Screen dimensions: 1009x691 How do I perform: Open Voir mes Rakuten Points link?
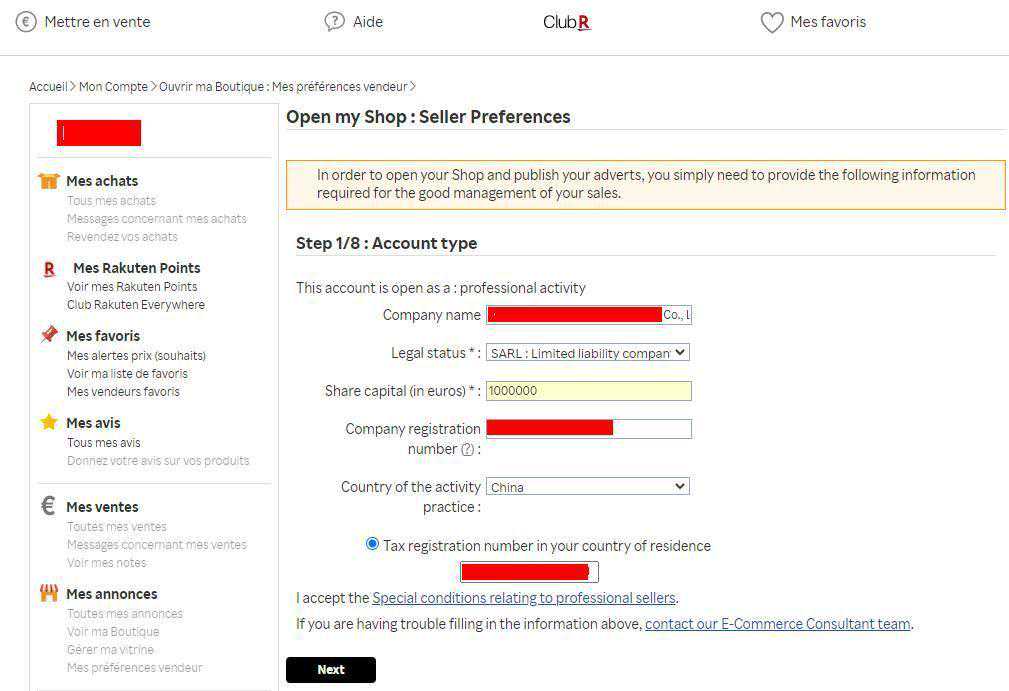(132, 287)
